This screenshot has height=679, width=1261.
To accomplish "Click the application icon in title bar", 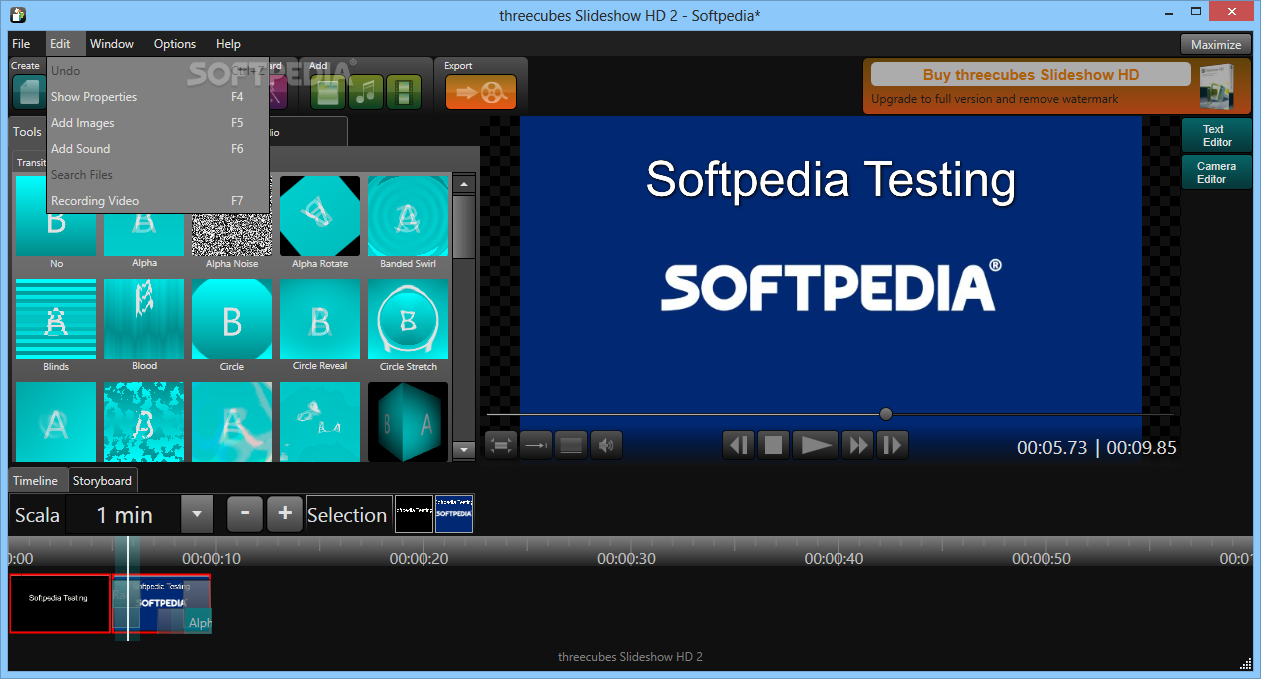I will [19, 14].
